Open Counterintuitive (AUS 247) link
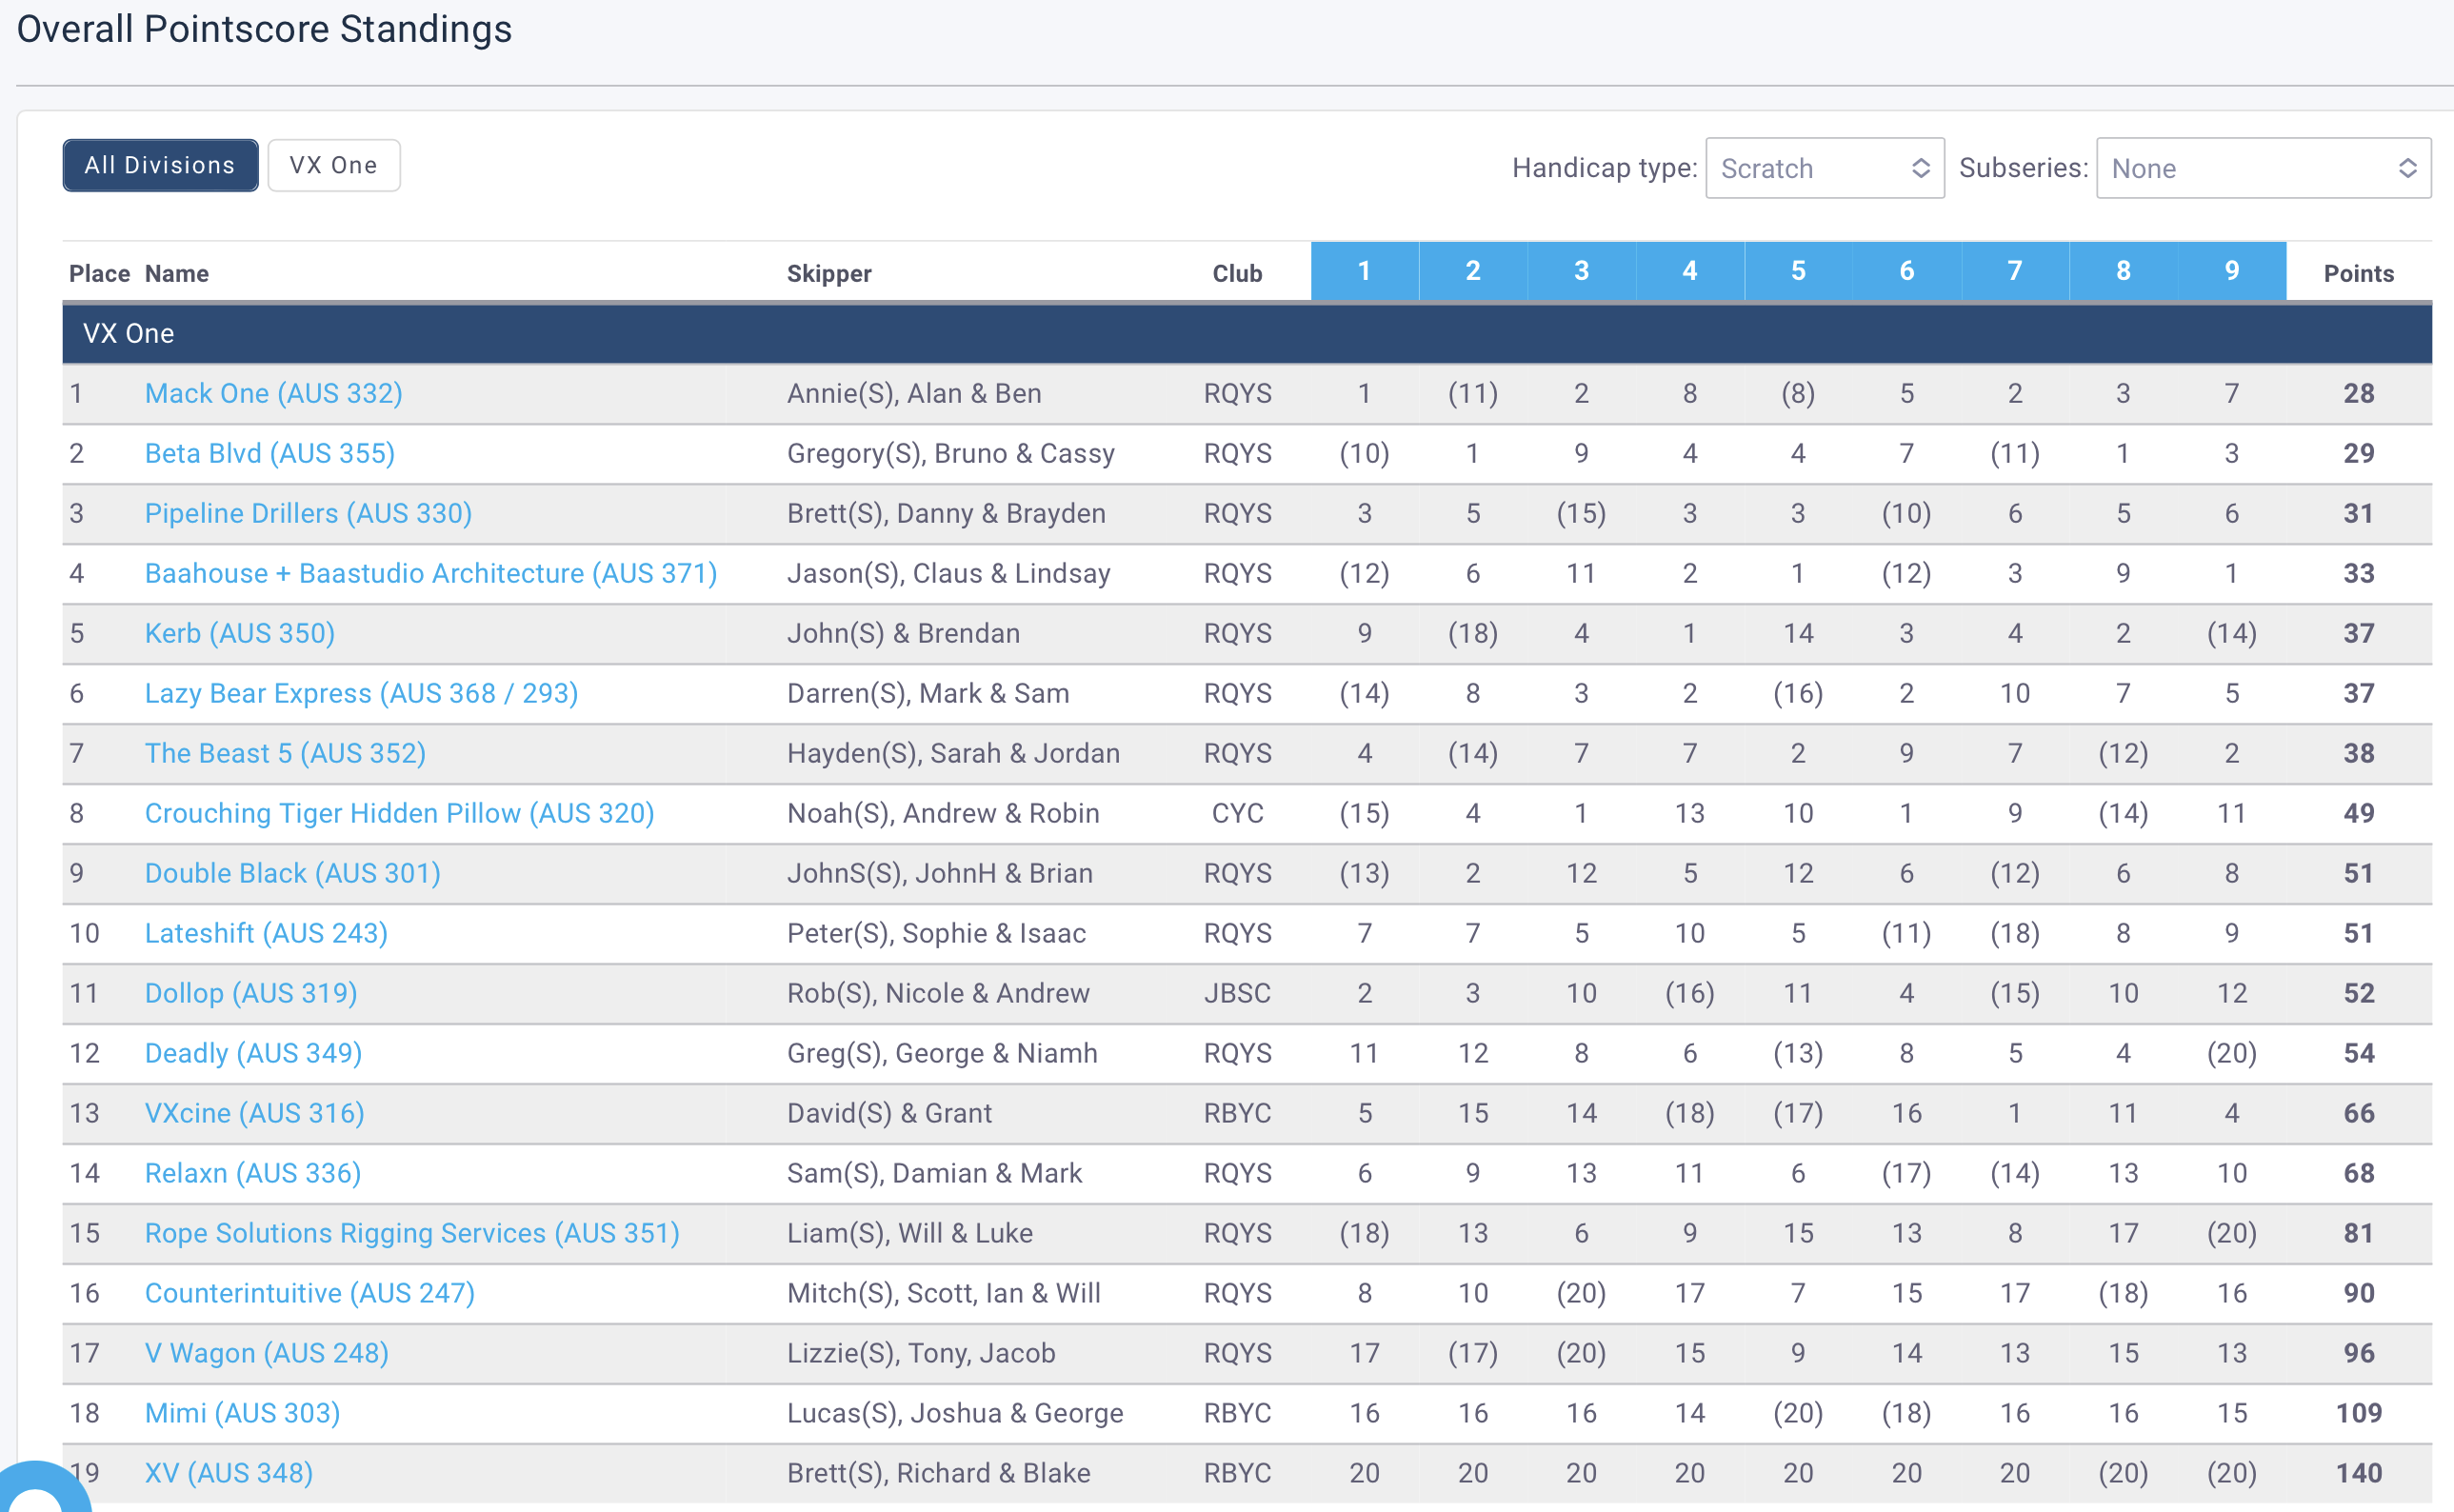Image resolution: width=2454 pixels, height=1512 pixels. coord(309,1293)
